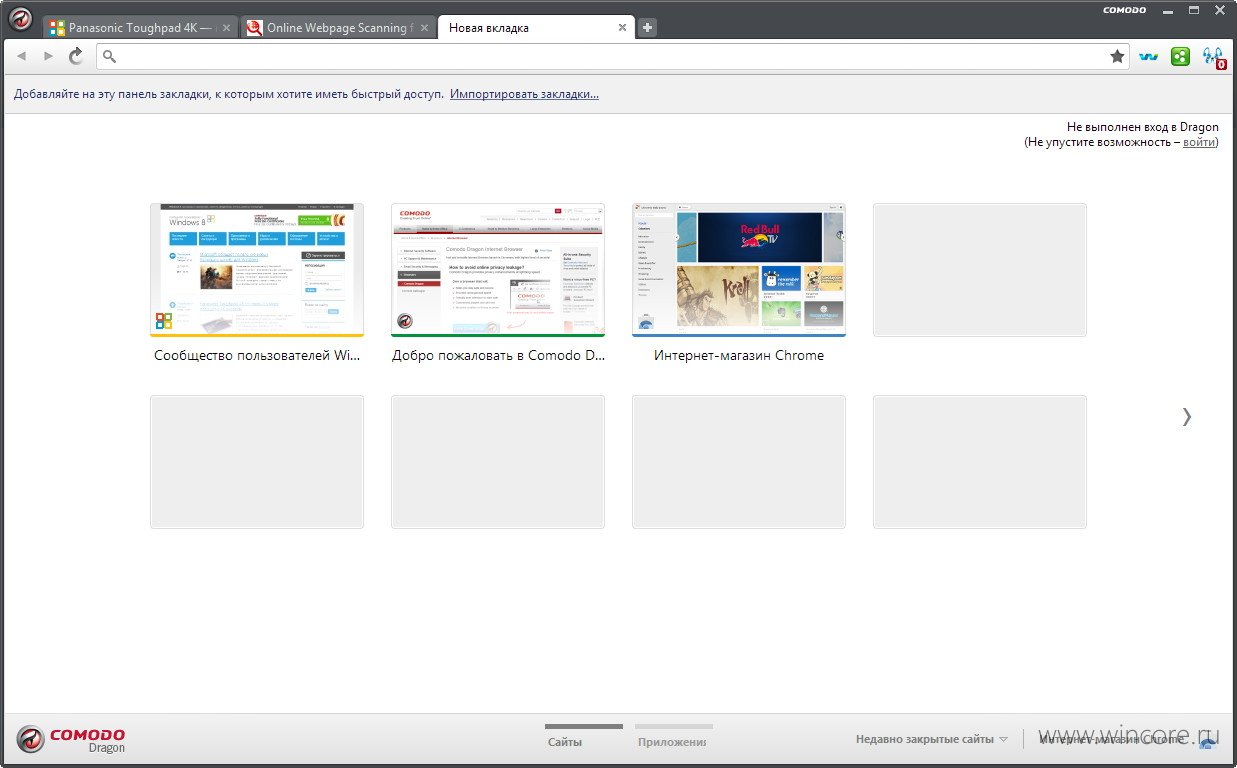The height and width of the screenshot is (768, 1237).
Task: Open the Интернет-магазин Chrome thumbnail
Action: [x=739, y=270]
